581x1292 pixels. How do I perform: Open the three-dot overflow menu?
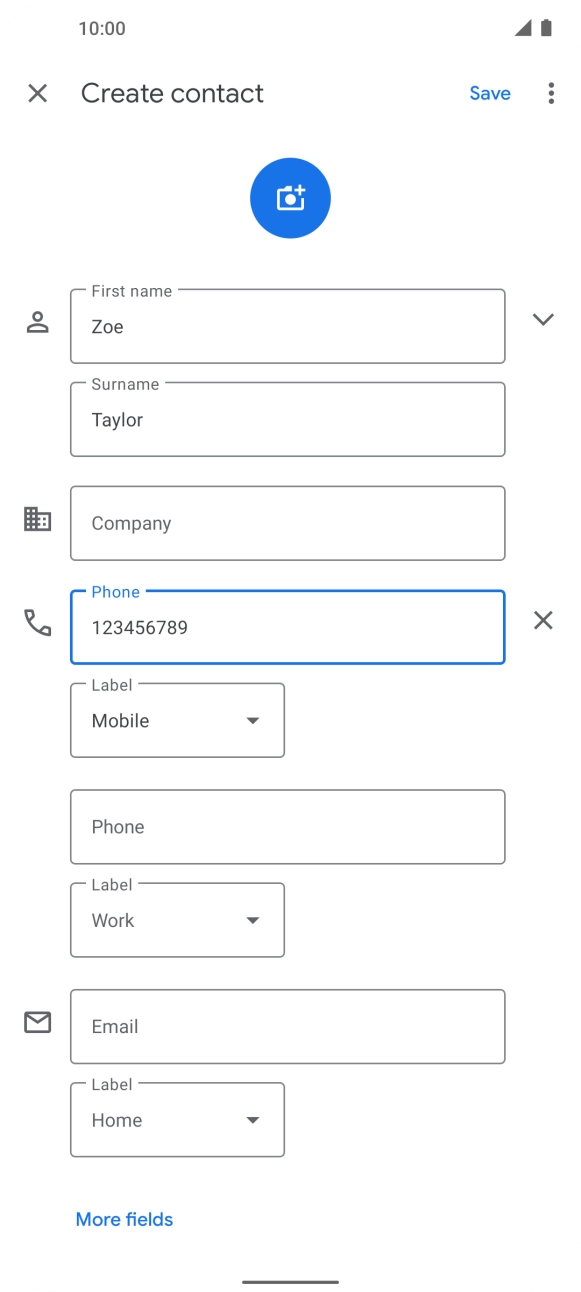click(551, 93)
